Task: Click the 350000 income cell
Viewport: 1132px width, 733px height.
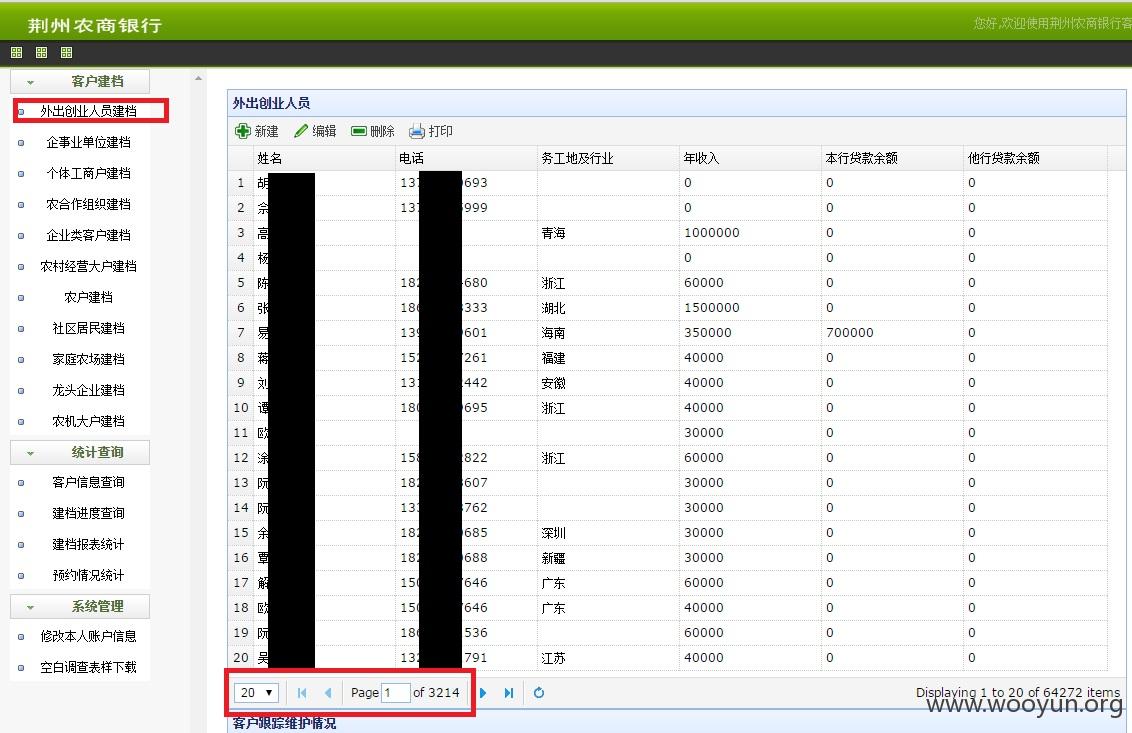Action: tap(750, 333)
